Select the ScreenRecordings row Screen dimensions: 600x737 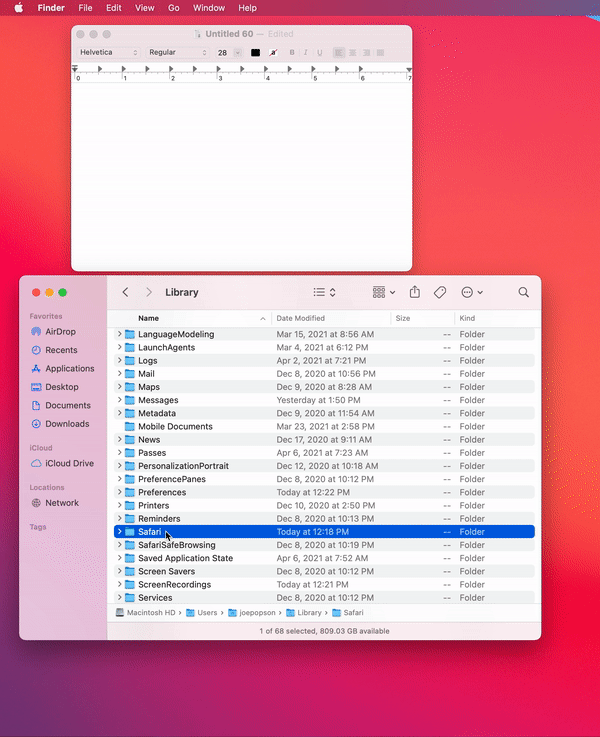[x=324, y=584]
